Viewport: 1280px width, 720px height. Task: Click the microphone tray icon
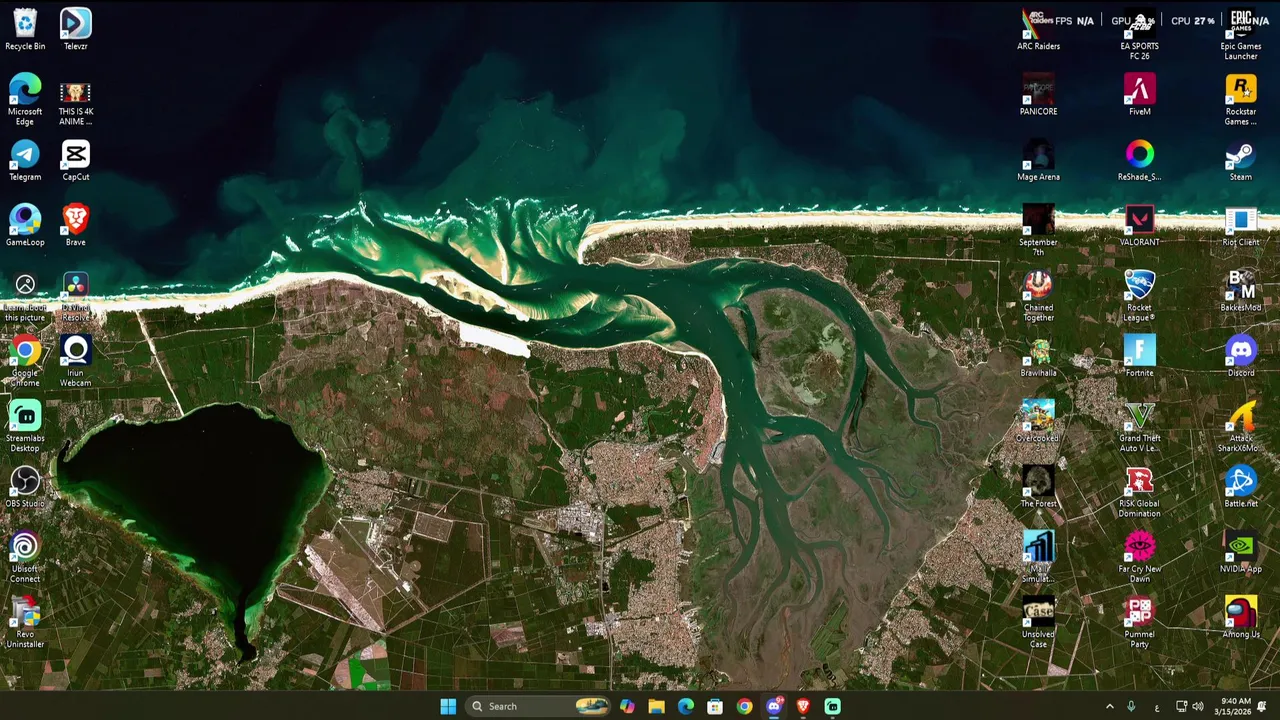[1131, 706]
